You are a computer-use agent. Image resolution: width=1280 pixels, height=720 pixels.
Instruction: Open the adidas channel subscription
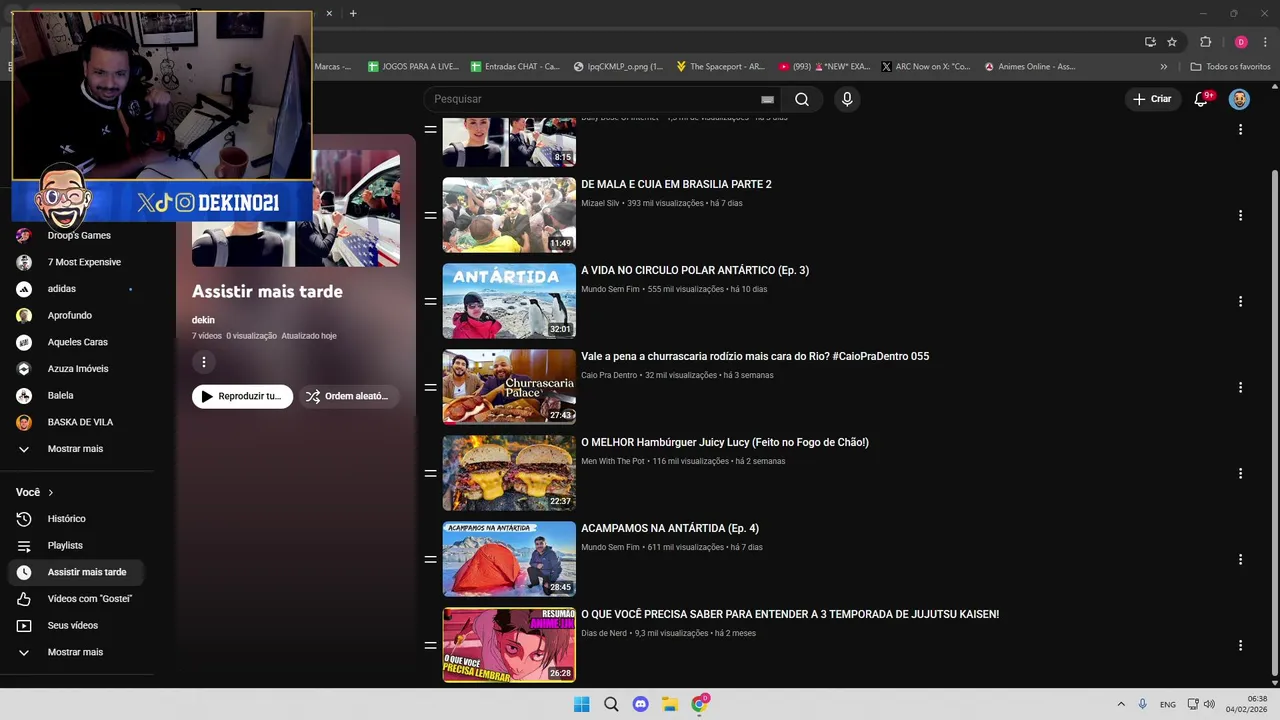click(x=77, y=289)
